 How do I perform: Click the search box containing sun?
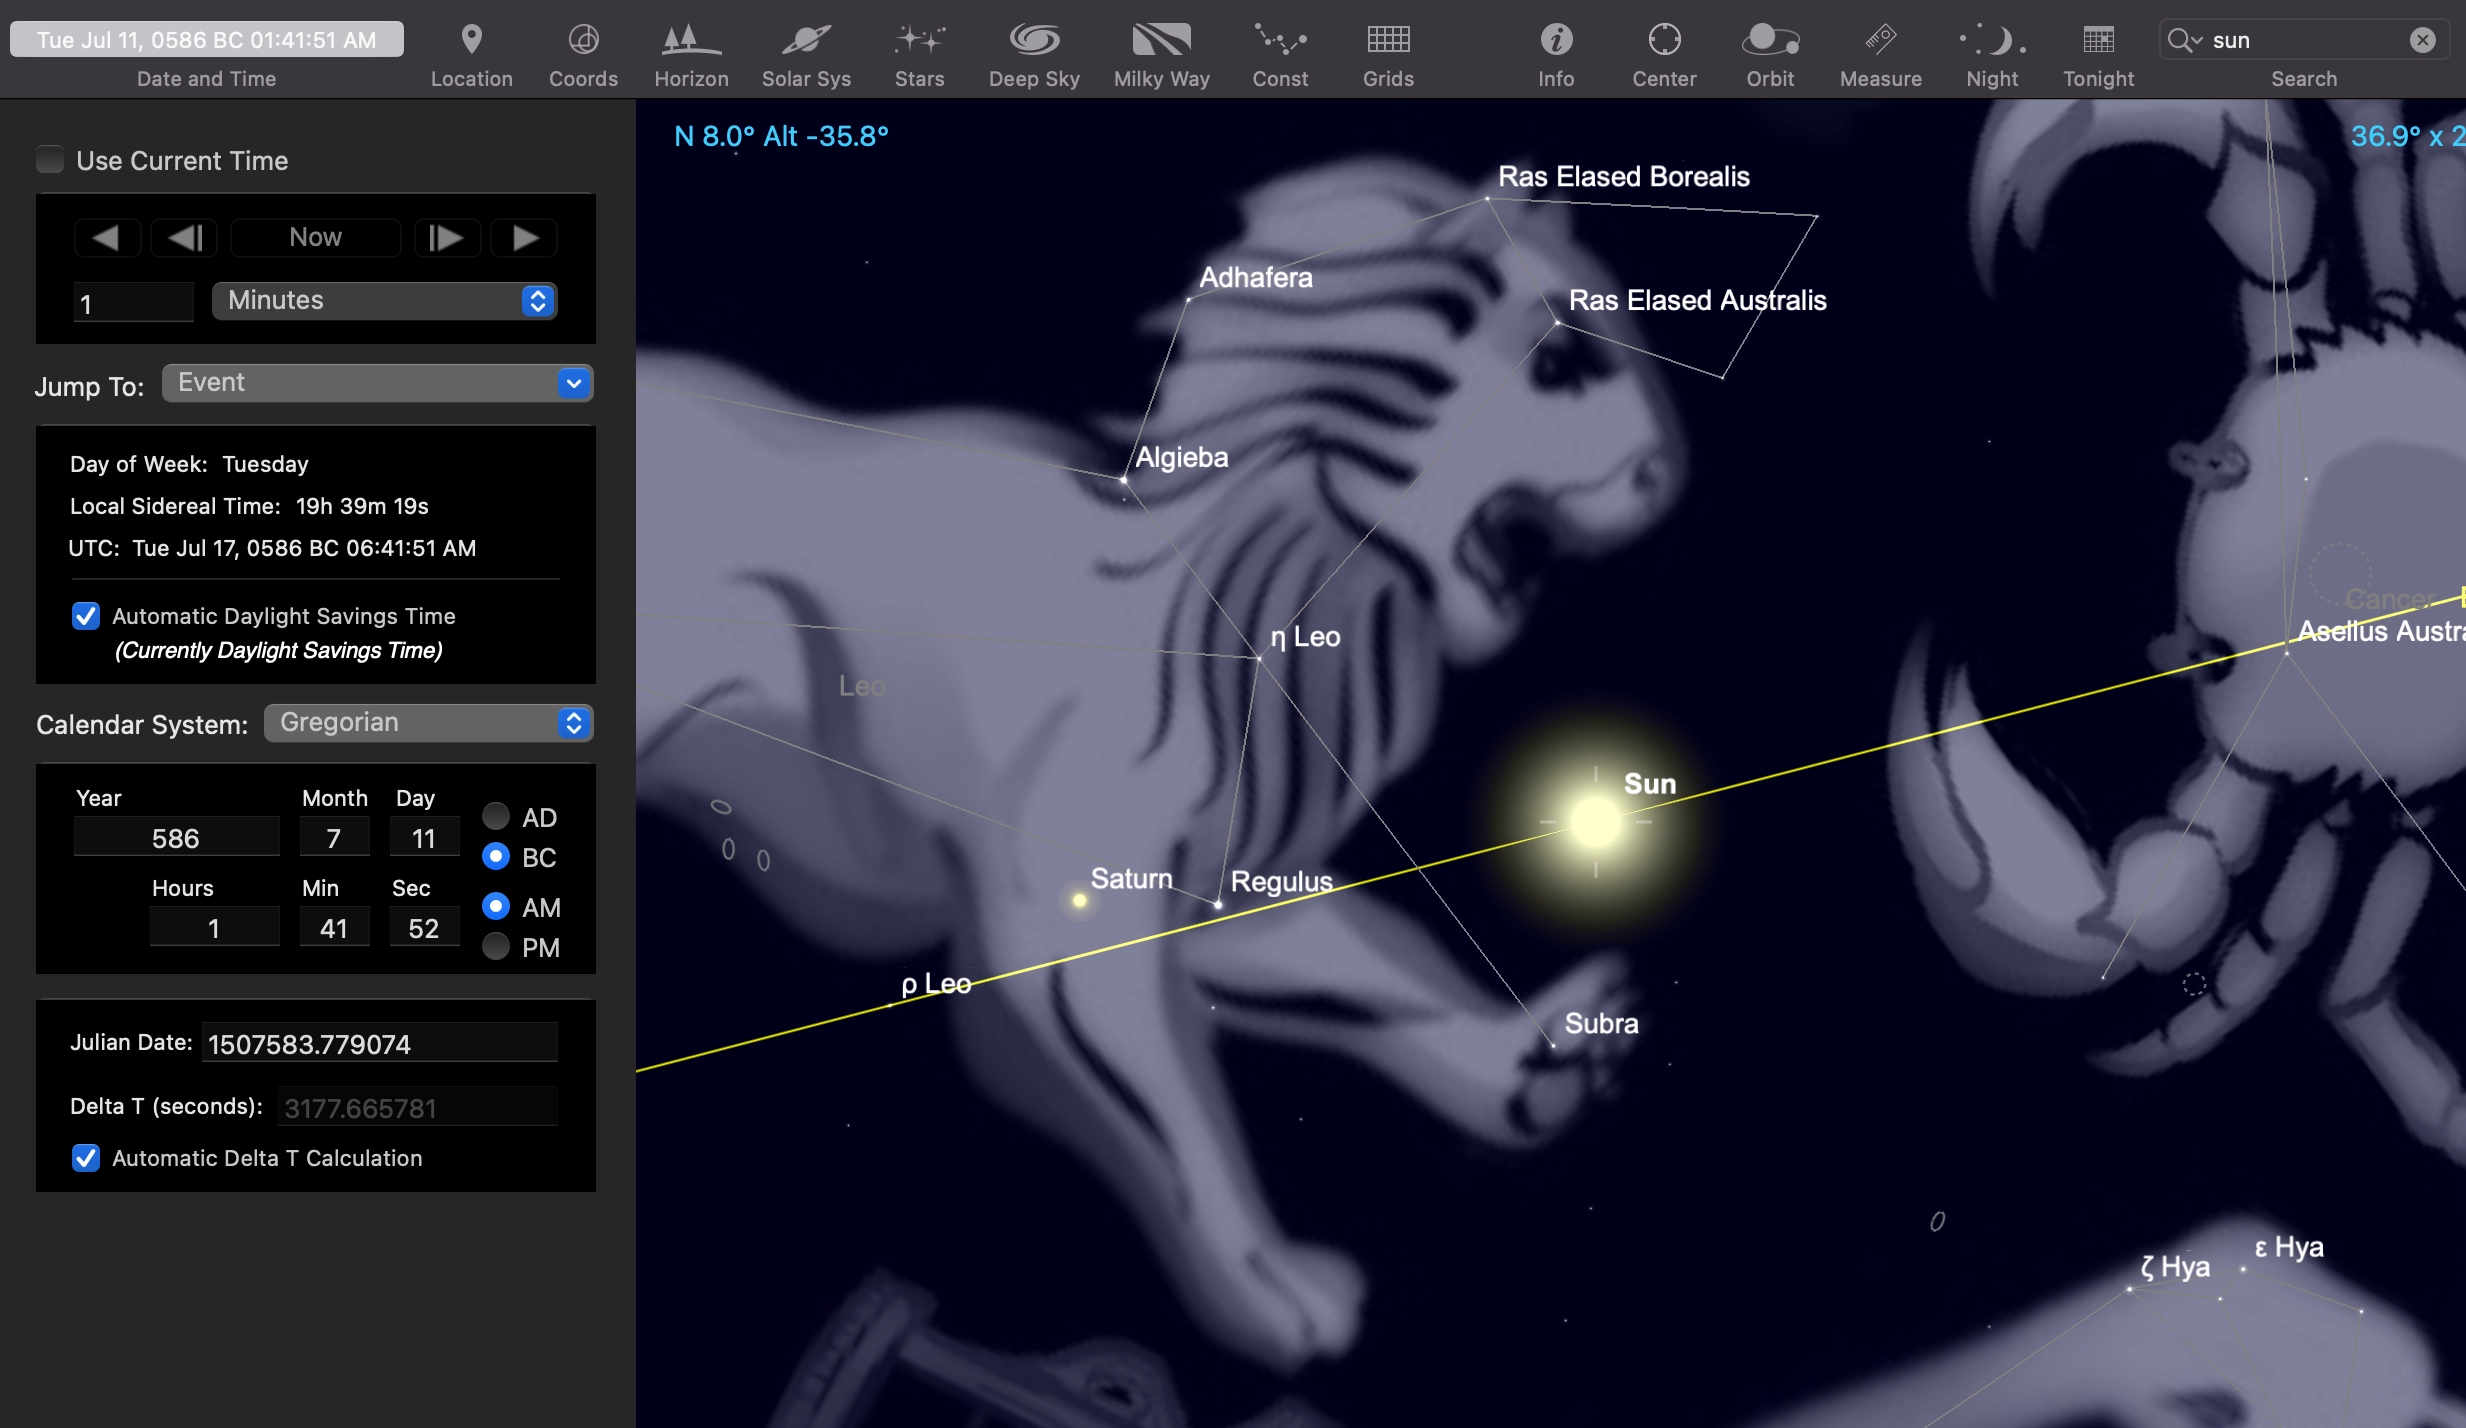click(2304, 40)
